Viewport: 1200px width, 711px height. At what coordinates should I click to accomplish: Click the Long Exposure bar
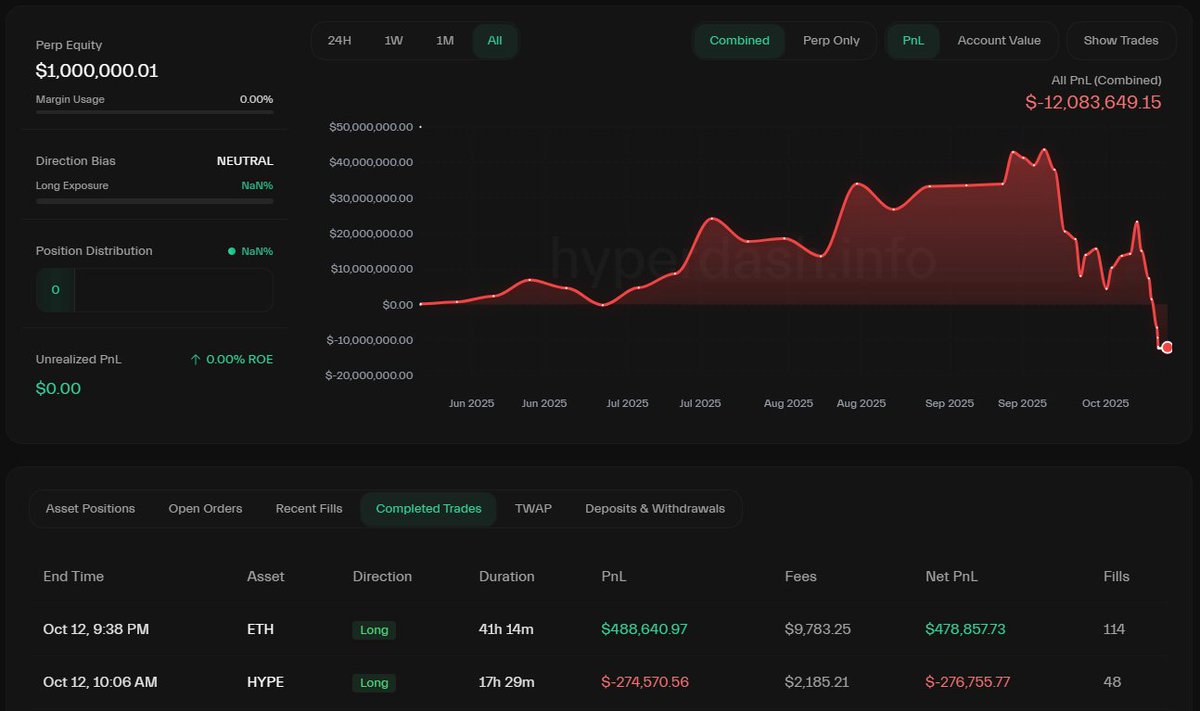pyautogui.click(x=154, y=201)
